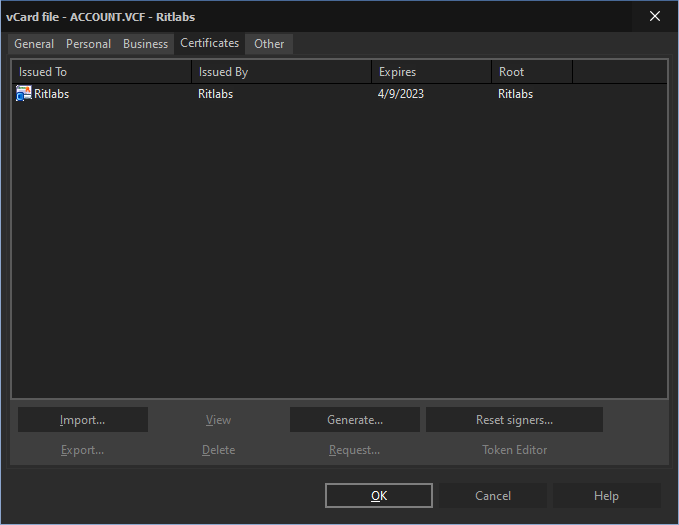Image resolution: width=679 pixels, height=525 pixels.
Task: Open Help for this dialog
Action: coord(607,496)
